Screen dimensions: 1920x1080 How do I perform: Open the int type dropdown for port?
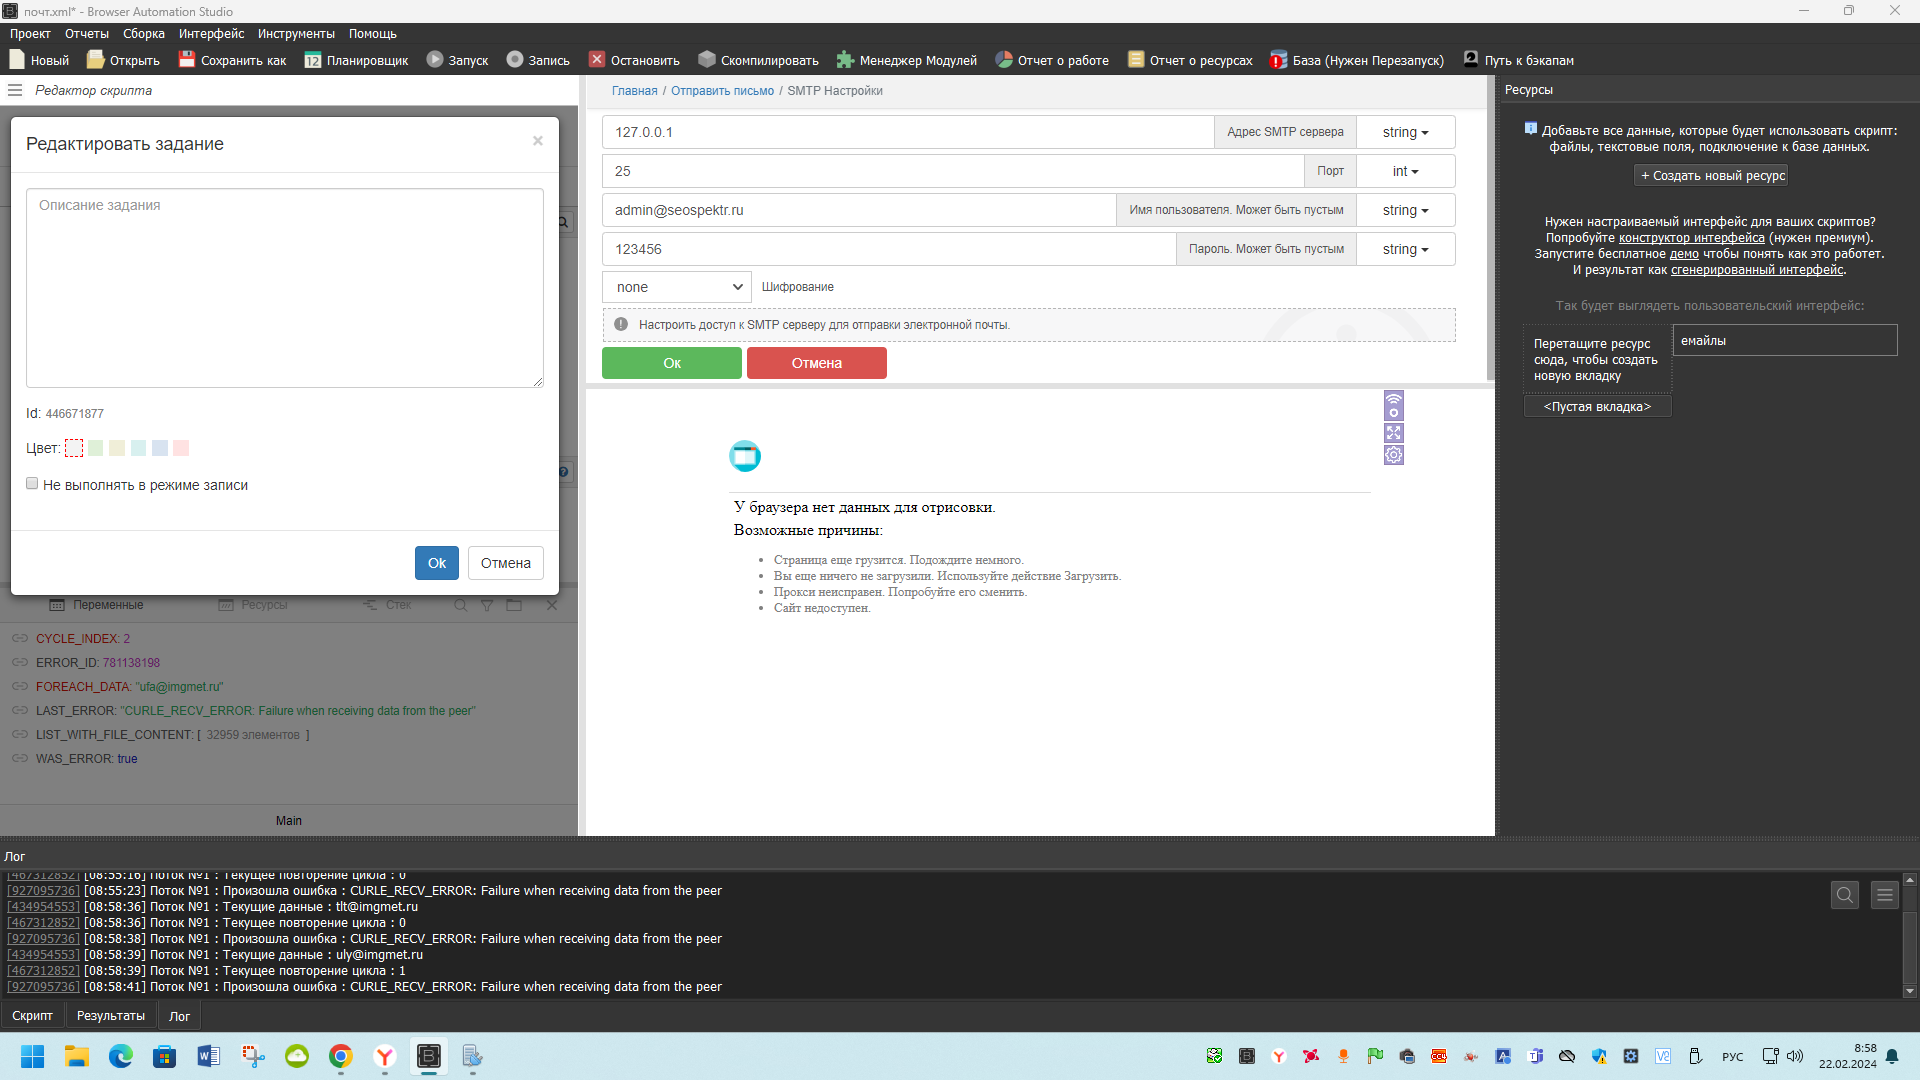point(1405,171)
